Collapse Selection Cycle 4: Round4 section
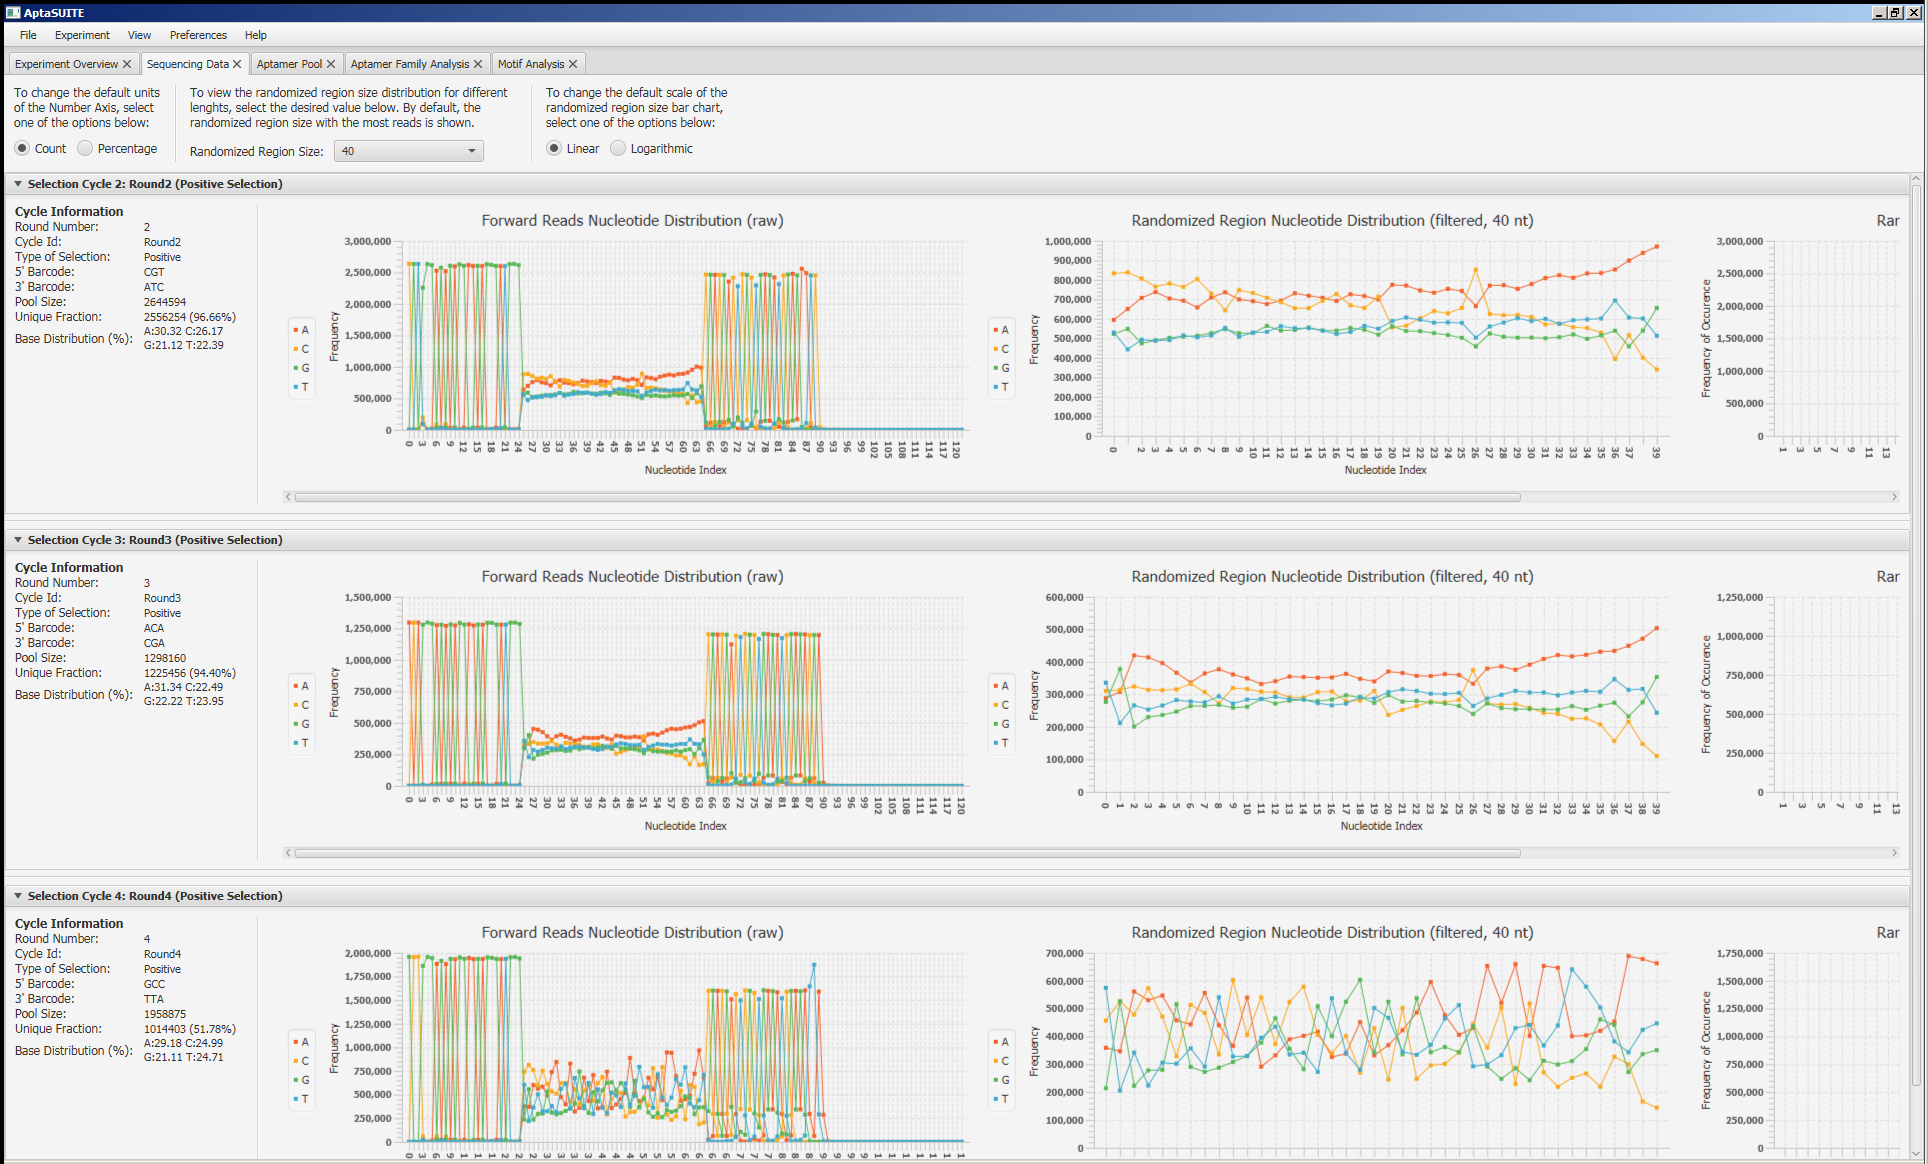 coord(18,896)
